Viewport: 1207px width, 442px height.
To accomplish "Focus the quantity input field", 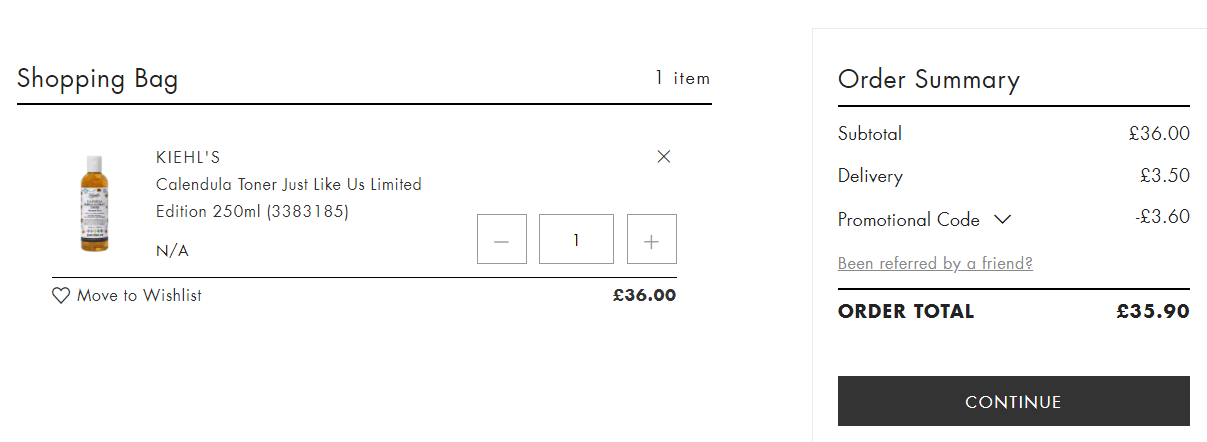I will tap(576, 239).
